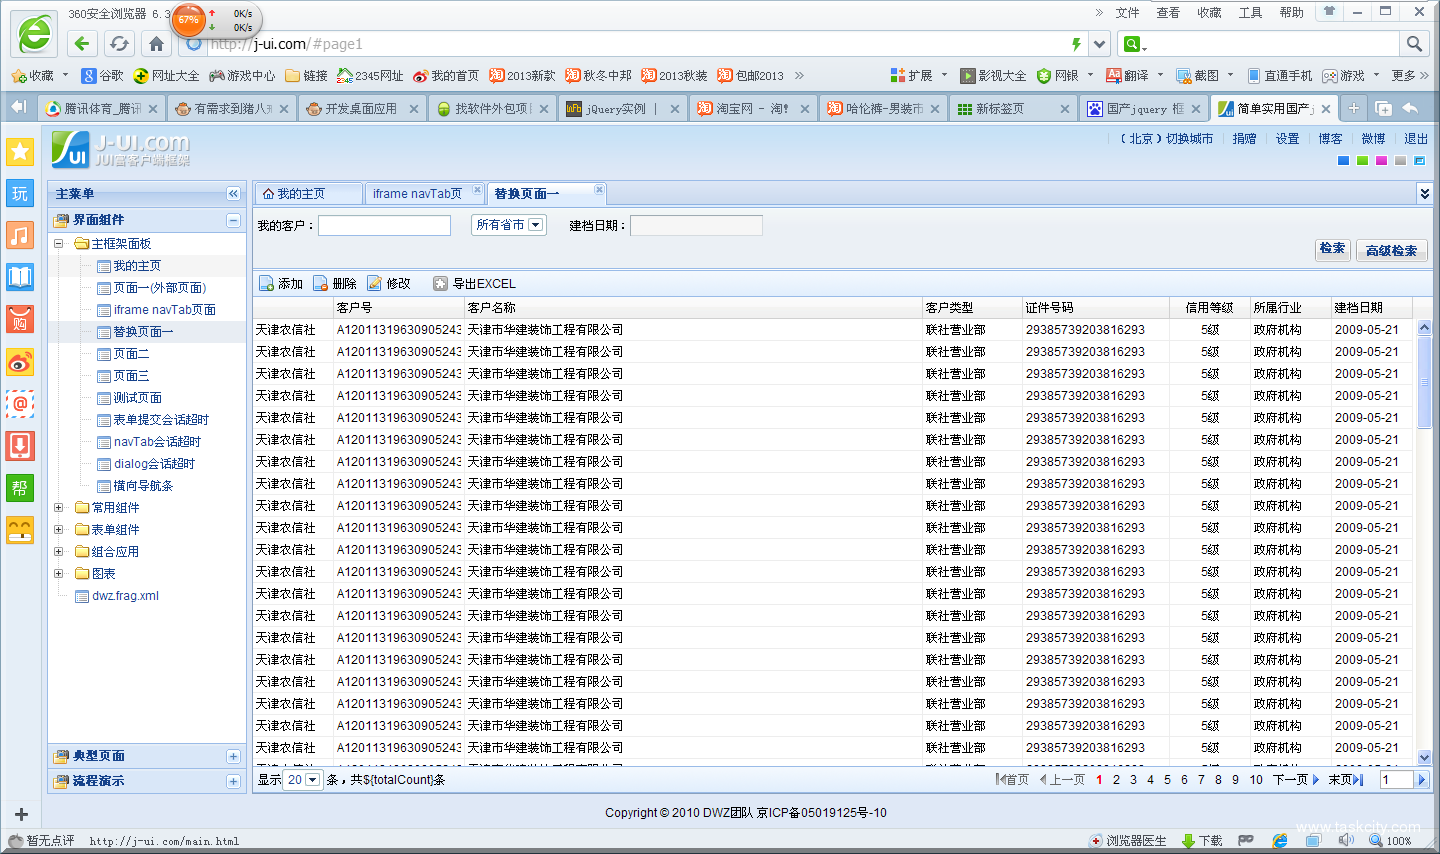
Task: Click the browser back arrow button
Action: click(x=82, y=44)
